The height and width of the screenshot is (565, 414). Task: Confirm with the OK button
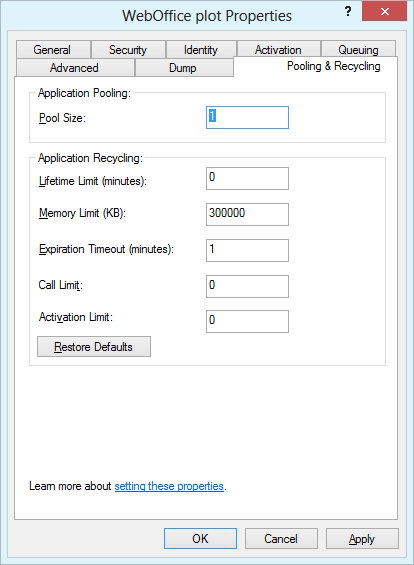[200, 539]
